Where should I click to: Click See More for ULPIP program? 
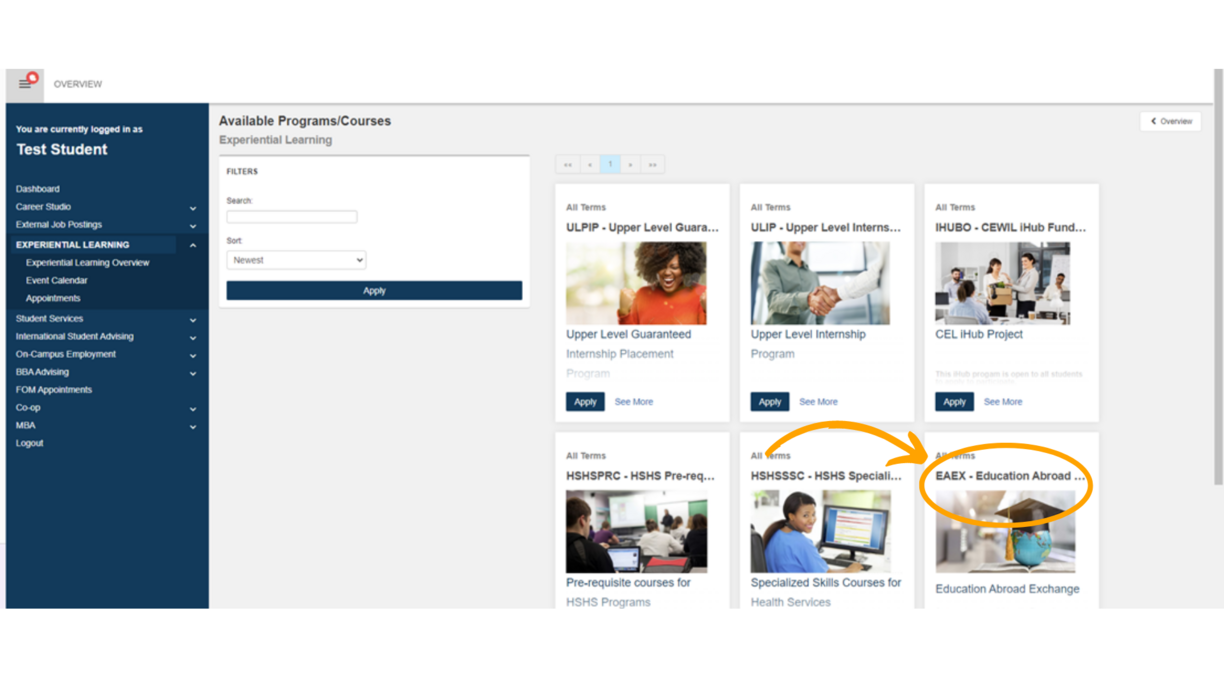[633, 402]
